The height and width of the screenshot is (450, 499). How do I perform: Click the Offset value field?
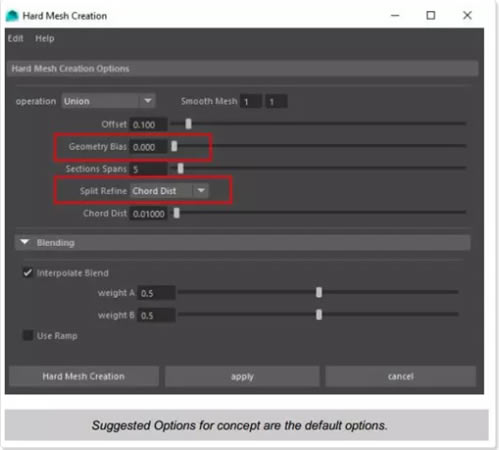(148, 124)
